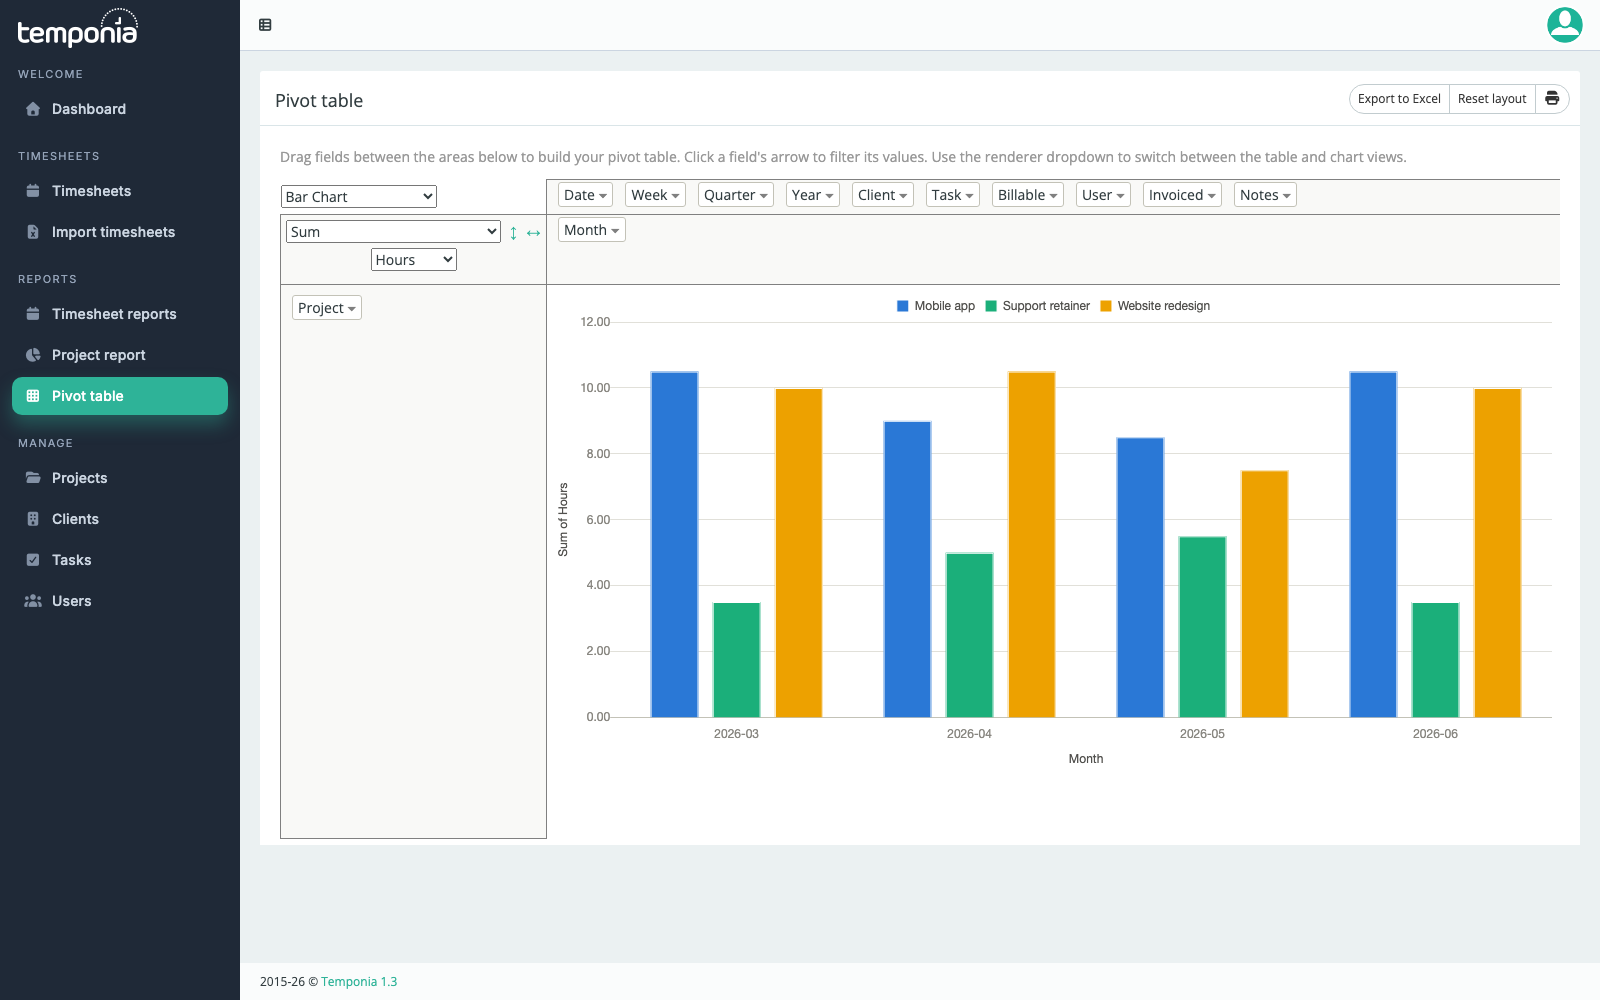Click the 2026-04 axis label
The height and width of the screenshot is (1000, 1600).
pyautogui.click(x=969, y=734)
